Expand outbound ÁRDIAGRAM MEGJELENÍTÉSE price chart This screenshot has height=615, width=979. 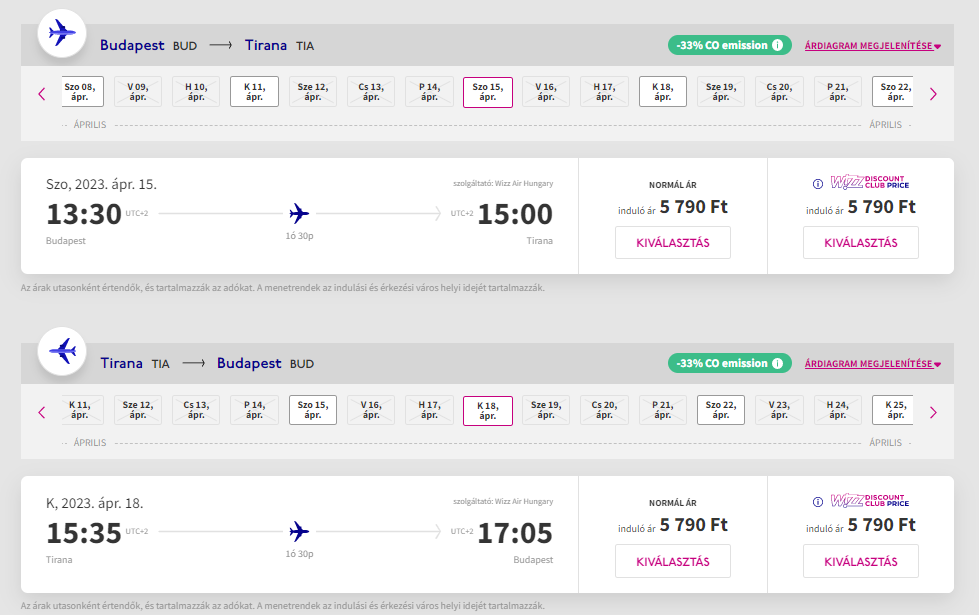tap(872, 46)
